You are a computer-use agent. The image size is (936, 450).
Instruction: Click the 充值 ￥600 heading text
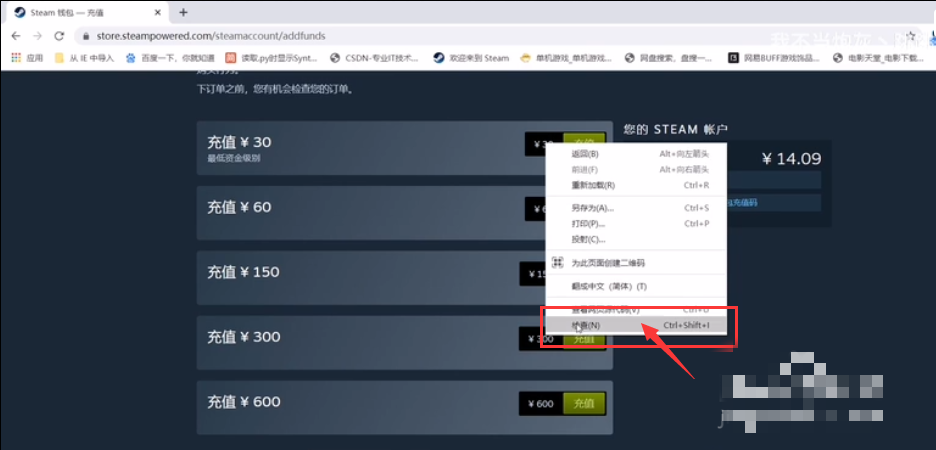(244, 402)
